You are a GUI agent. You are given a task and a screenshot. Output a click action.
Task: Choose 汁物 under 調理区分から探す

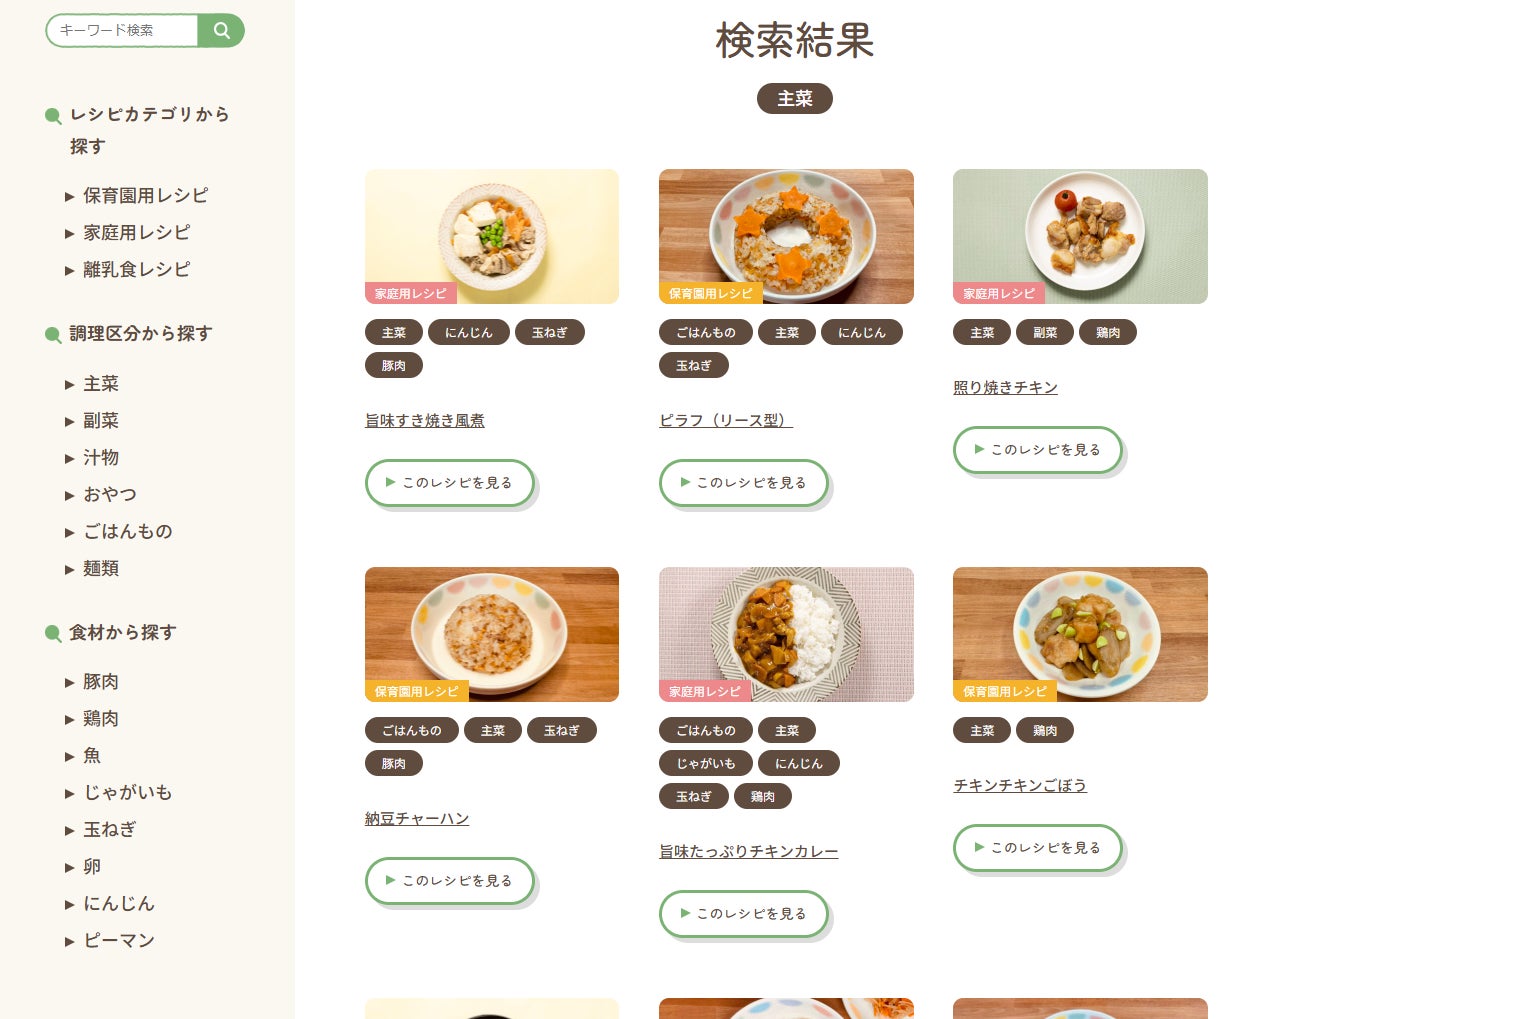pyautogui.click(x=101, y=458)
